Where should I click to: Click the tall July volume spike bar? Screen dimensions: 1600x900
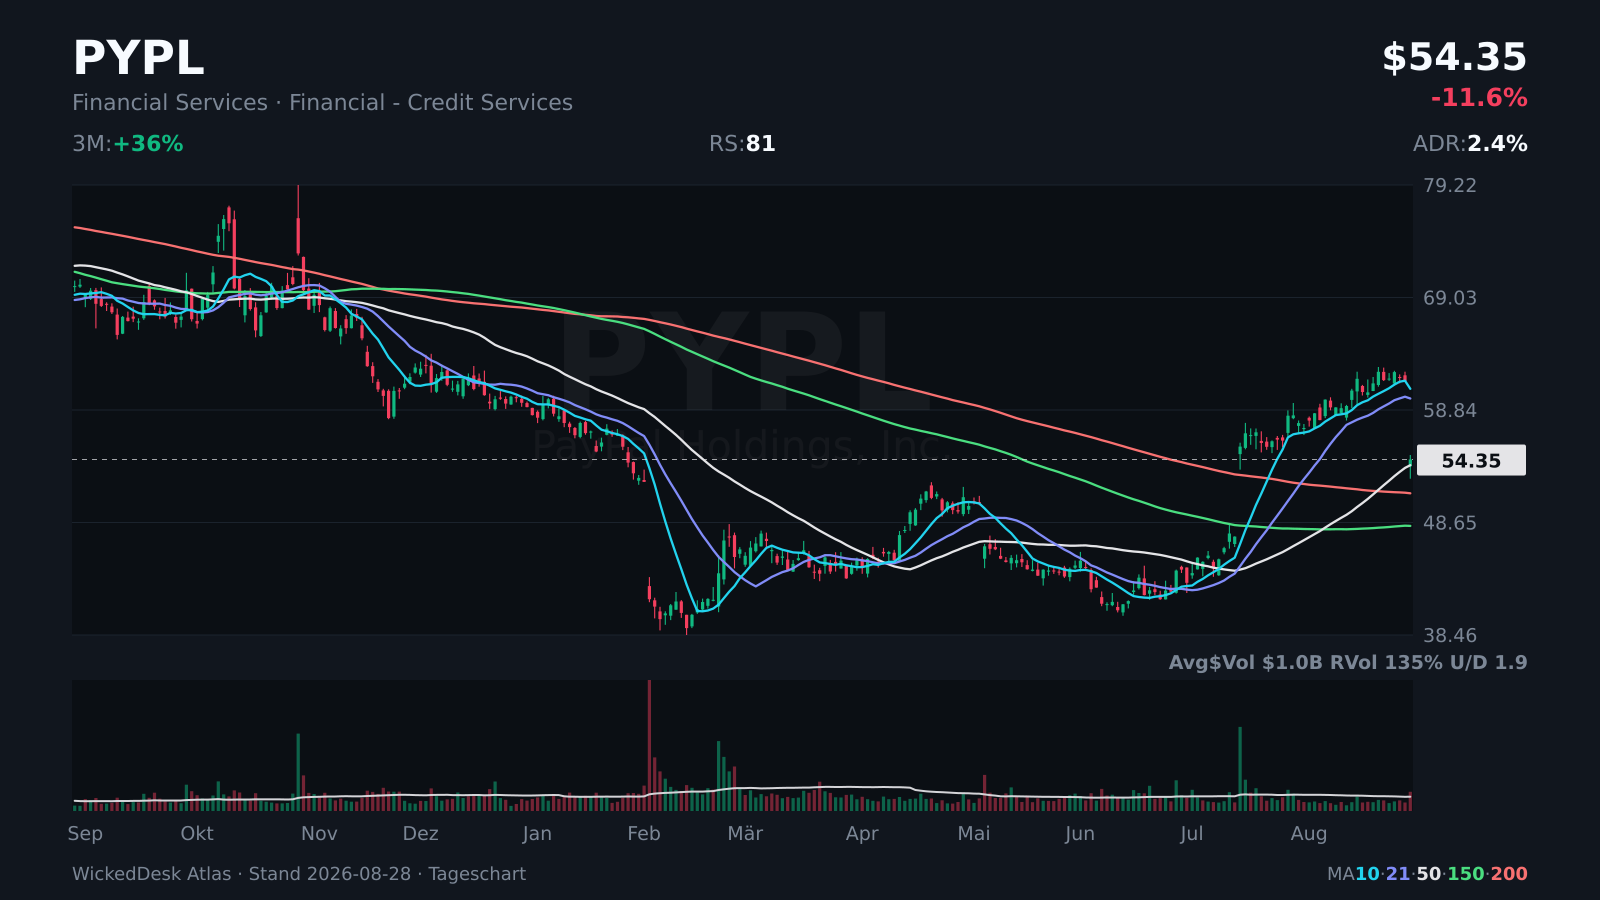(1240, 769)
